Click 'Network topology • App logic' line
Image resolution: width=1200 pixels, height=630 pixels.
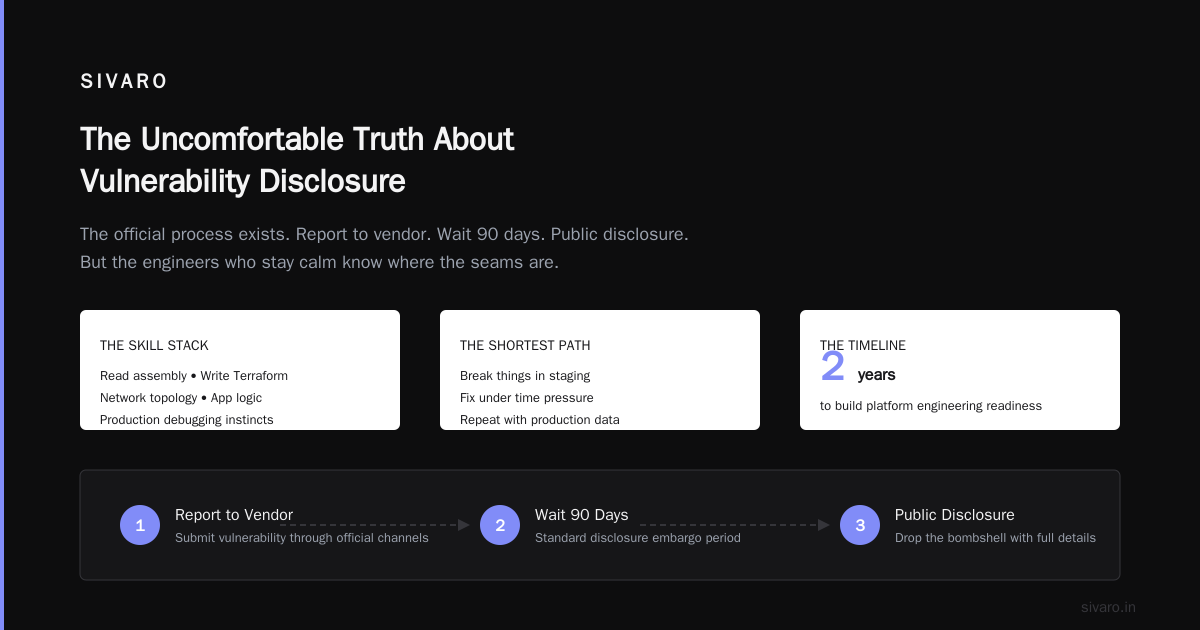click(181, 398)
